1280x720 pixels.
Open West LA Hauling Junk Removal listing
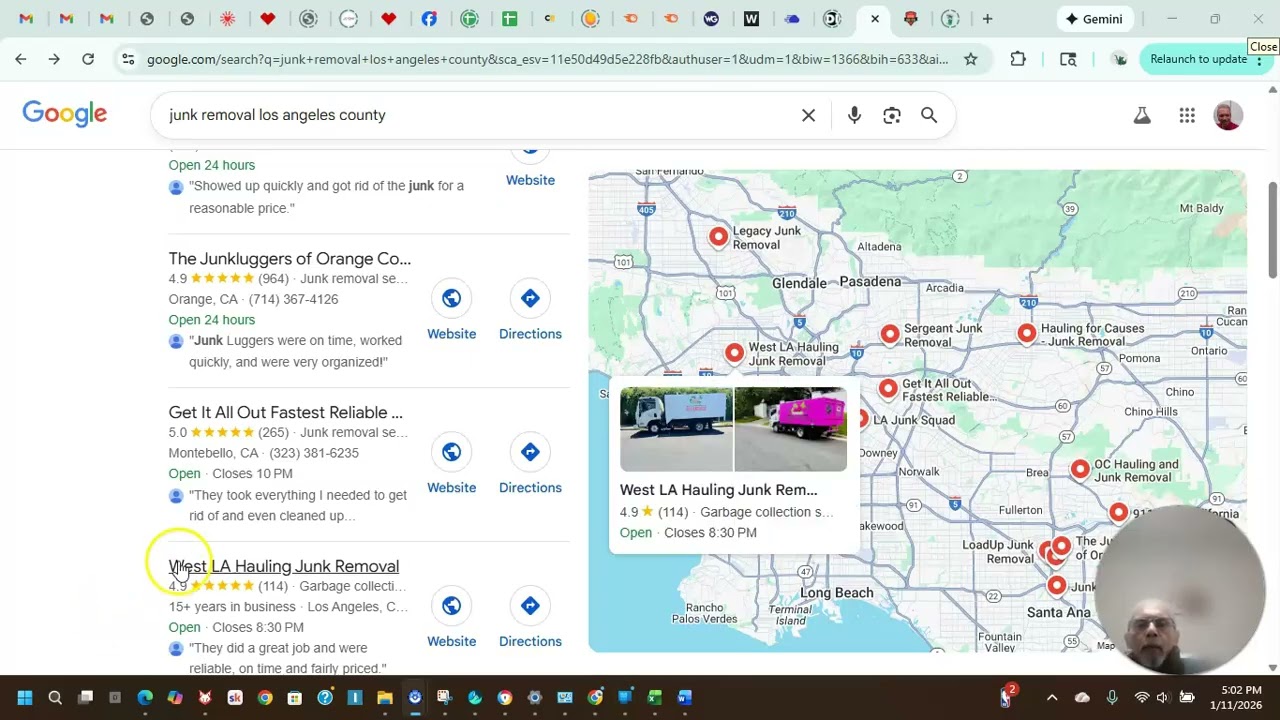[284, 566]
